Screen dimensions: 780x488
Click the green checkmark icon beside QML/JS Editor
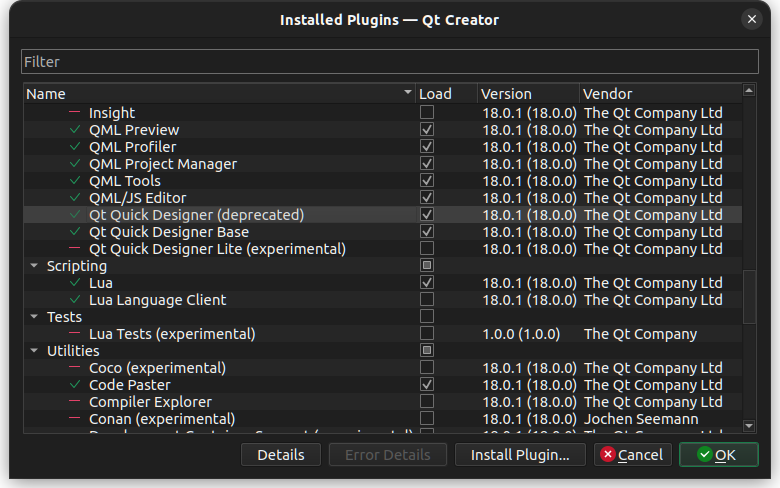coord(75,197)
